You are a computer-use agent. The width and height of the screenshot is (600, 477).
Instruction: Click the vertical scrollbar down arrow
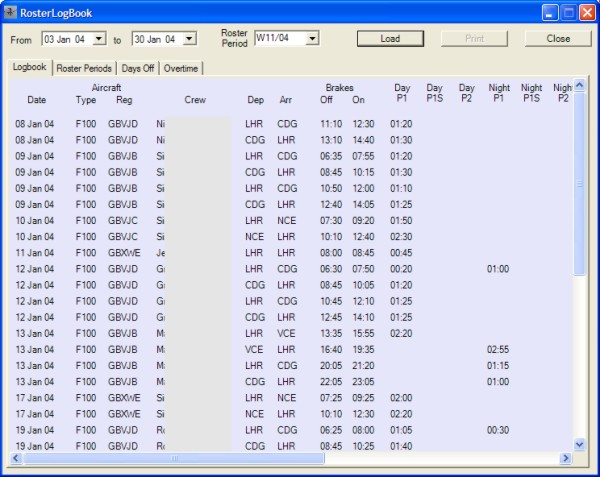point(579,444)
